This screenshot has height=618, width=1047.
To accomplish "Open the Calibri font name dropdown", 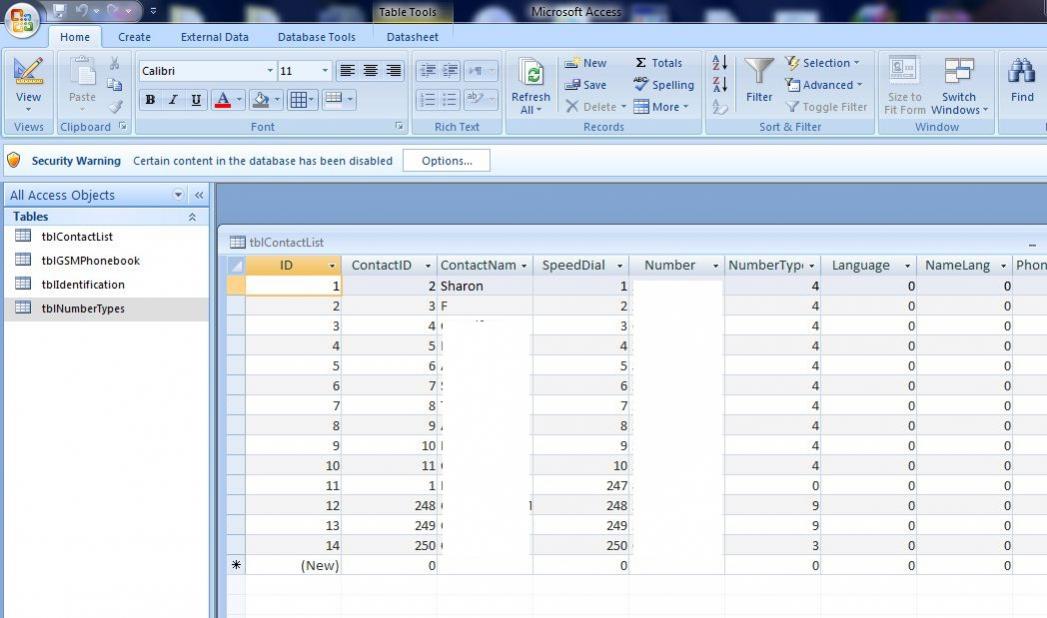I will [x=270, y=71].
